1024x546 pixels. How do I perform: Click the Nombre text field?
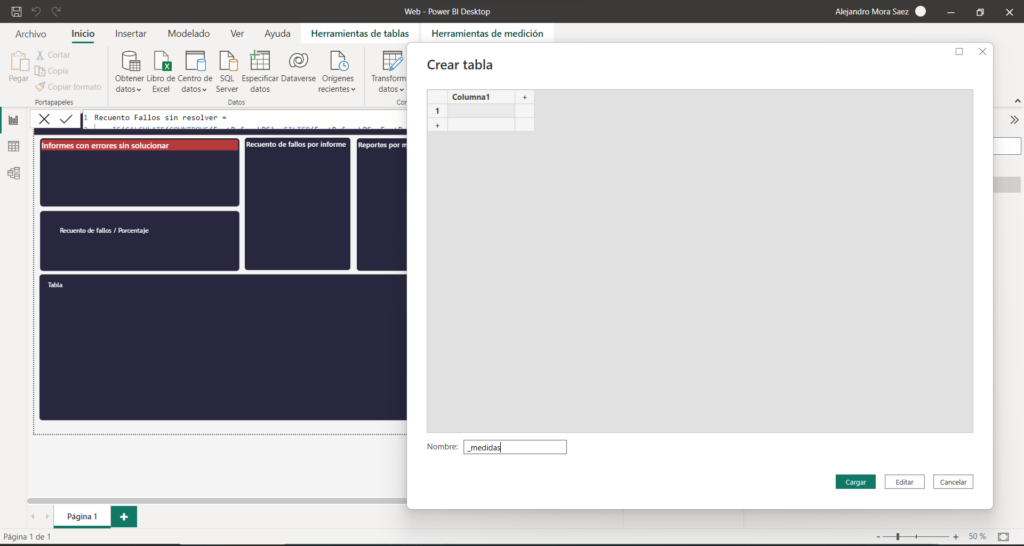tap(515, 448)
